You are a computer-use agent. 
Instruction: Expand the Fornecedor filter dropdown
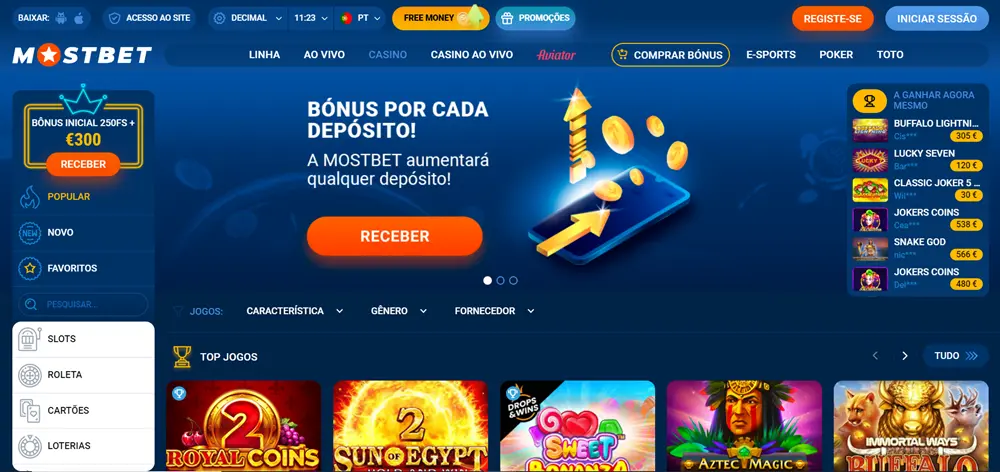click(494, 311)
